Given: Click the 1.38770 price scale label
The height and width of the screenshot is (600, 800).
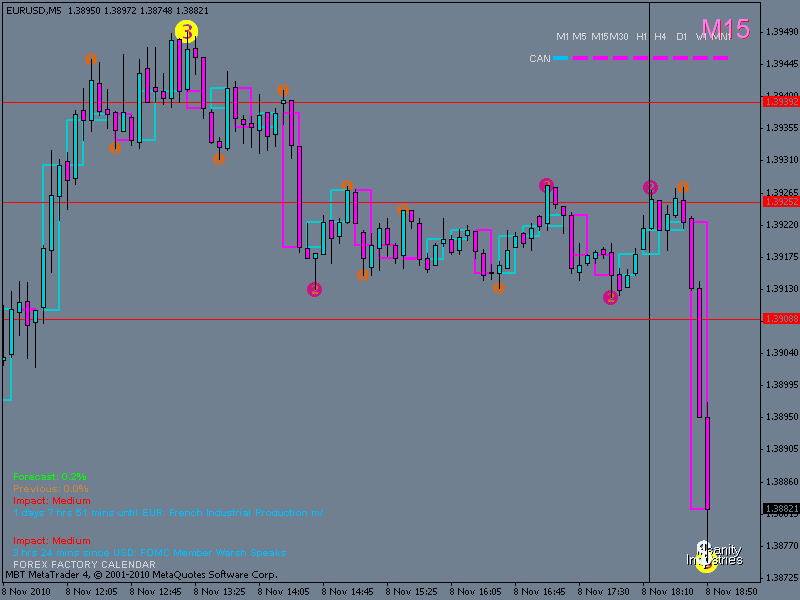Looking at the screenshot, I should coord(782,545).
